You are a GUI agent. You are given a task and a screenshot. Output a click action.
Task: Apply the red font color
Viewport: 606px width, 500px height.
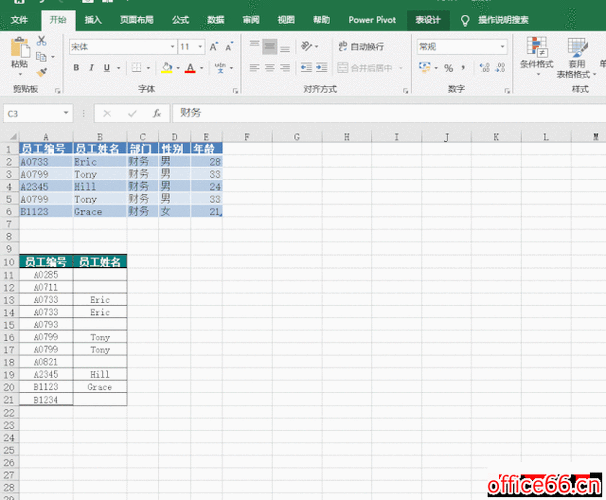pyautogui.click(x=190, y=68)
